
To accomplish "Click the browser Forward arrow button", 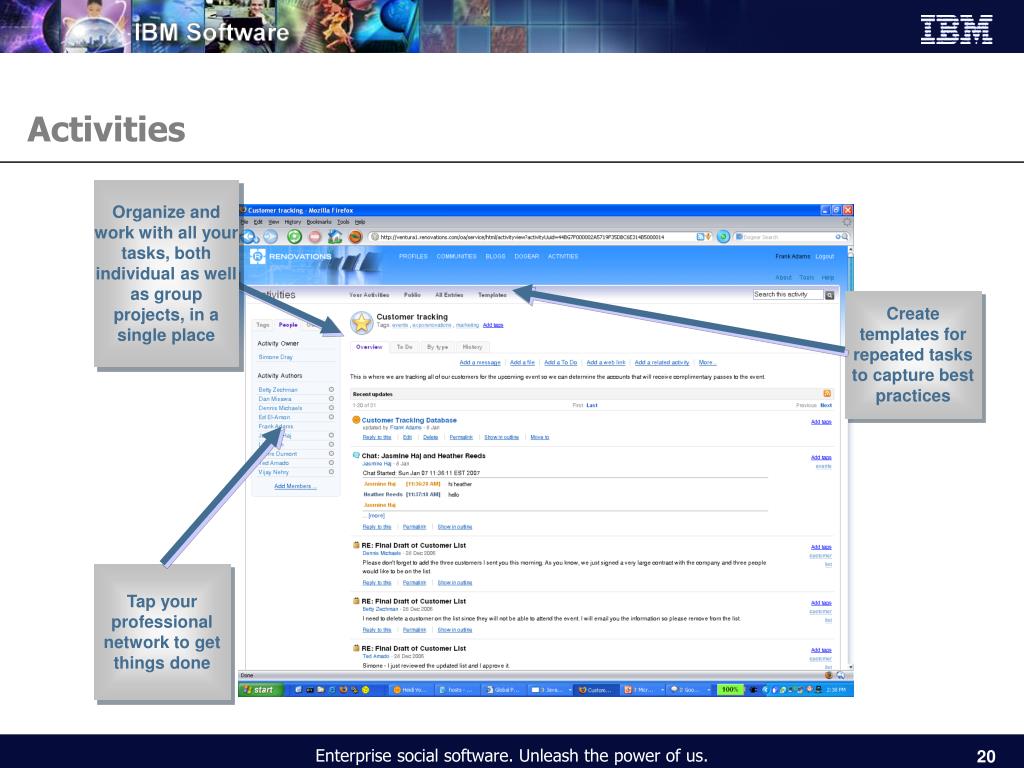I will point(270,237).
